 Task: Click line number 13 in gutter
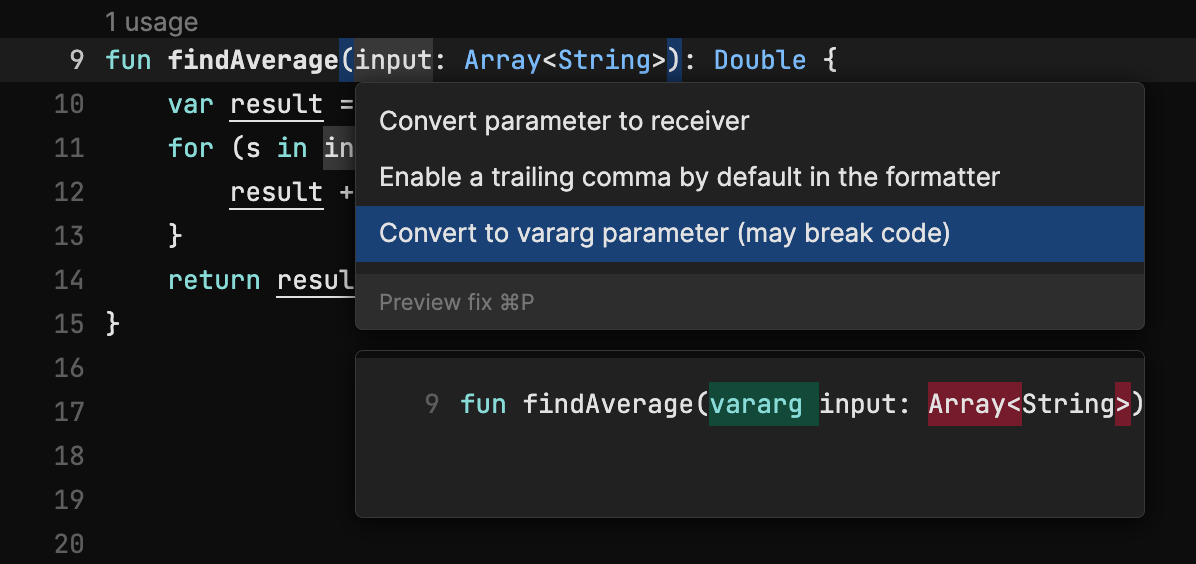(69, 236)
